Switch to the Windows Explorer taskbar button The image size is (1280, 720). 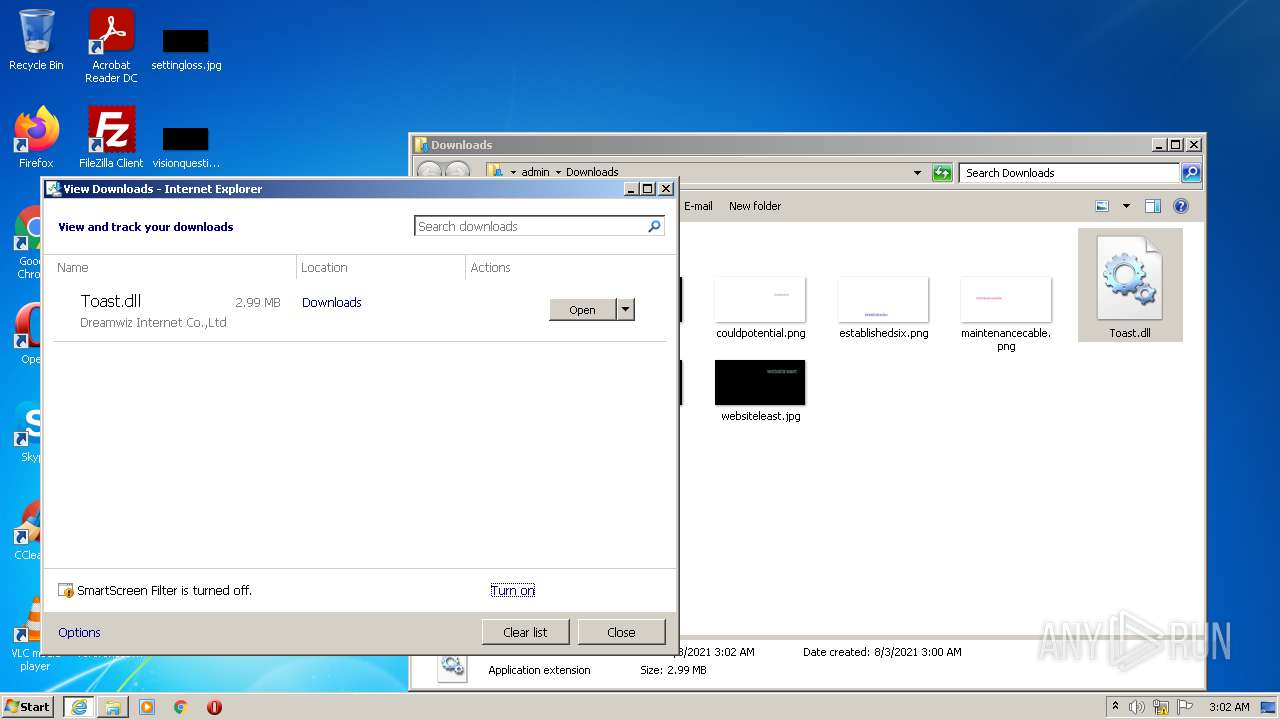coord(113,707)
